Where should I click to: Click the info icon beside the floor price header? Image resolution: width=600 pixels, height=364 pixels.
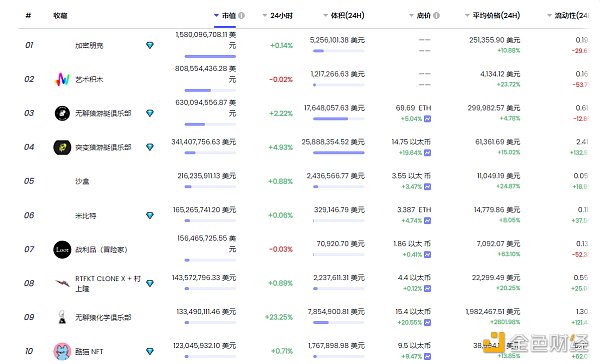[436, 15]
